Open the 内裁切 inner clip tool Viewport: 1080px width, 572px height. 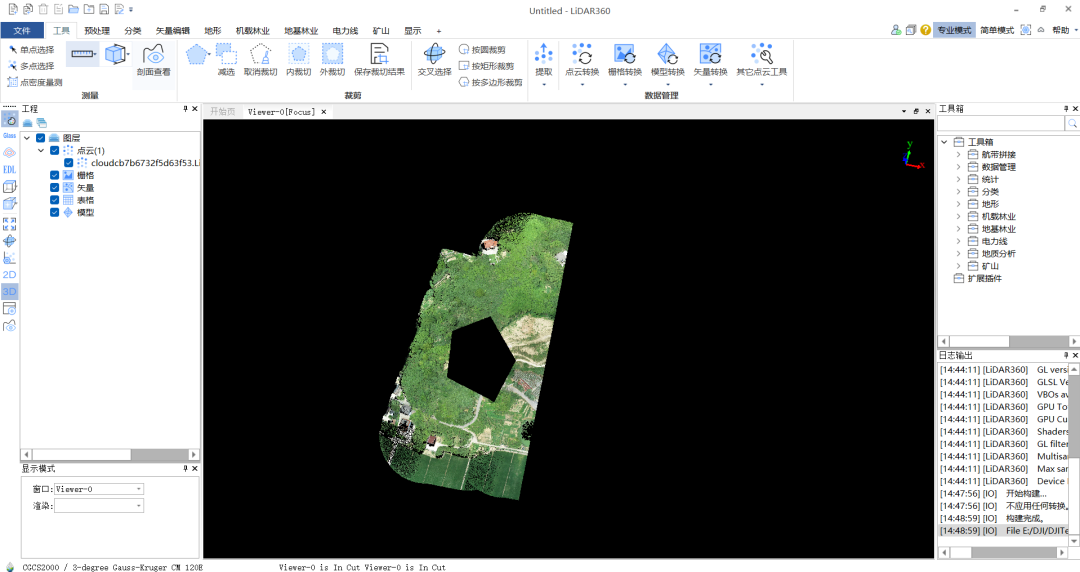click(x=298, y=59)
